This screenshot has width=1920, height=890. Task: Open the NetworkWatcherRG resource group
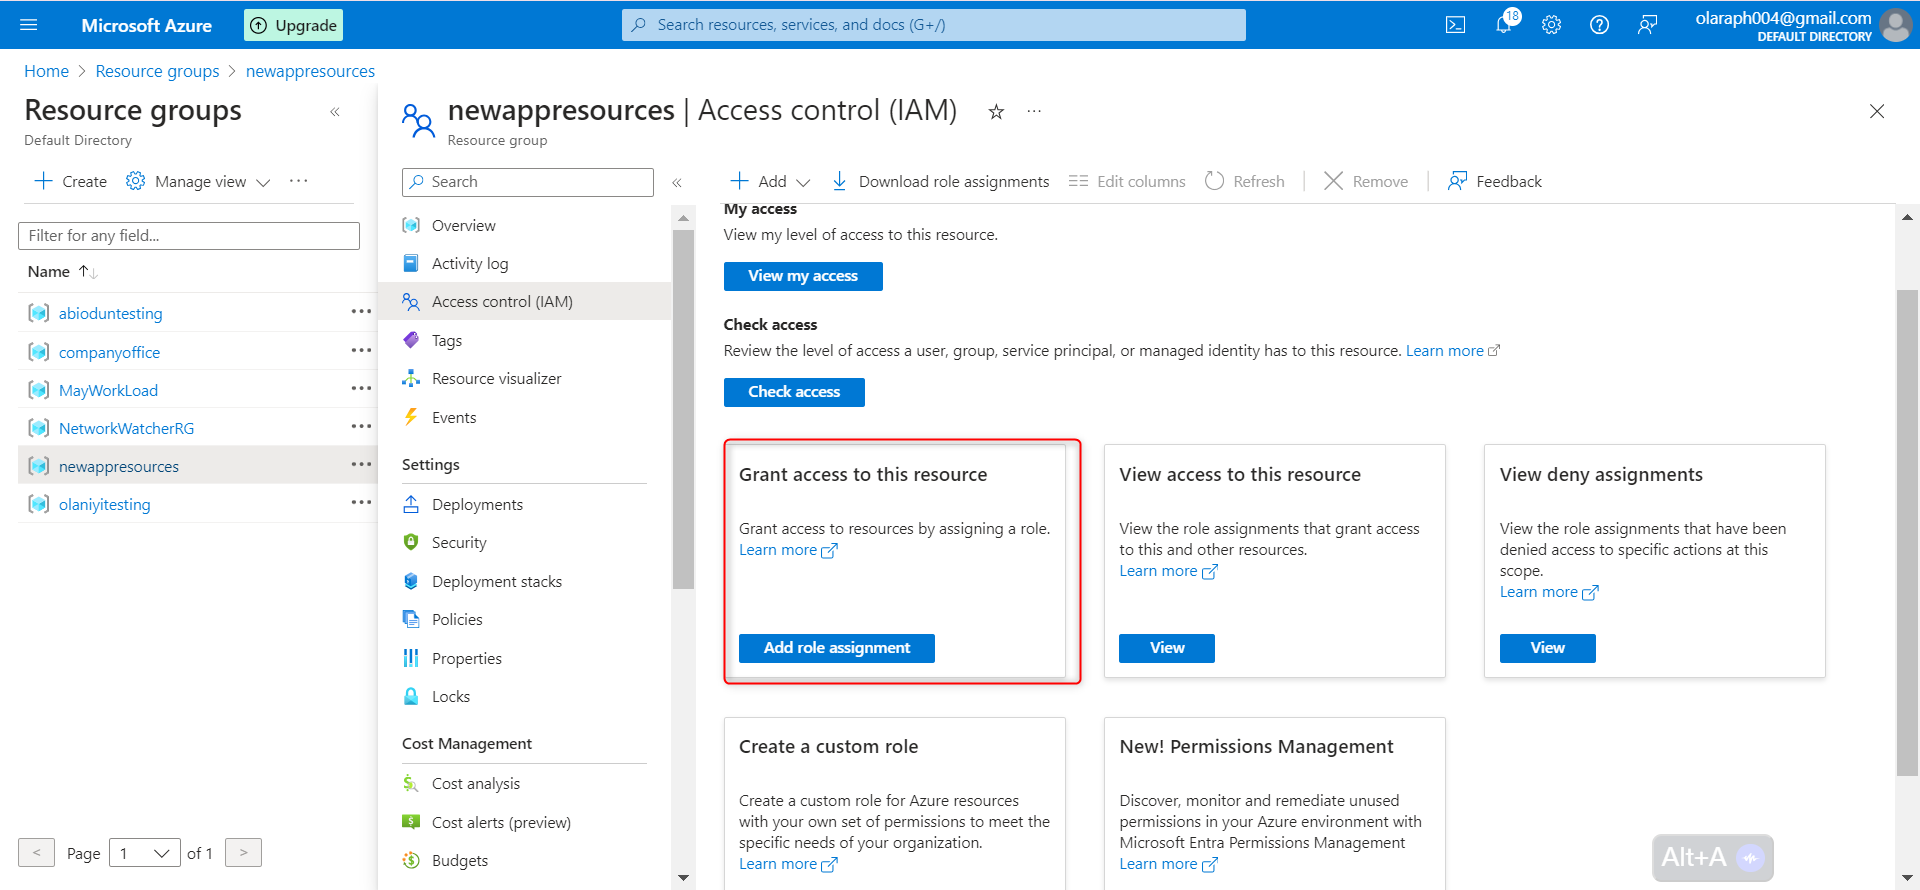click(126, 428)
